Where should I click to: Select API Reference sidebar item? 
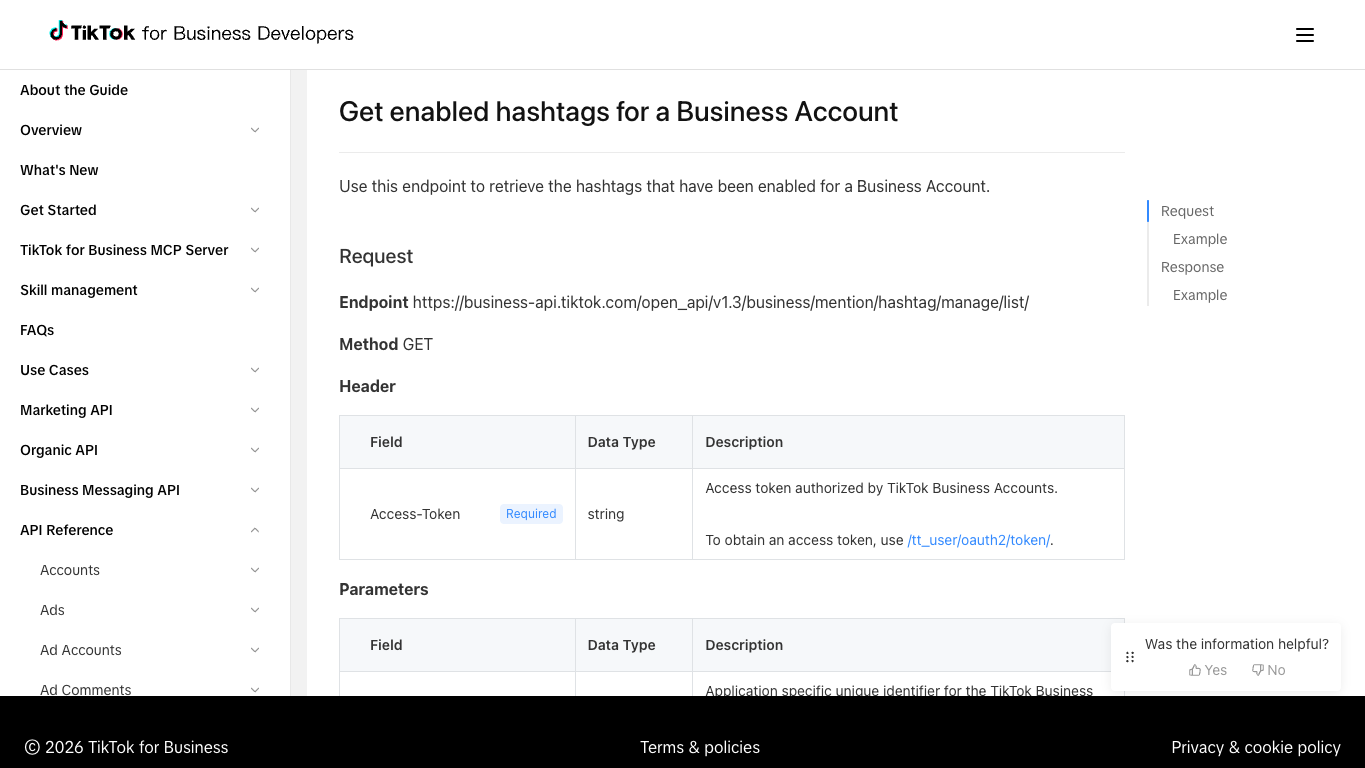[66, 530]
